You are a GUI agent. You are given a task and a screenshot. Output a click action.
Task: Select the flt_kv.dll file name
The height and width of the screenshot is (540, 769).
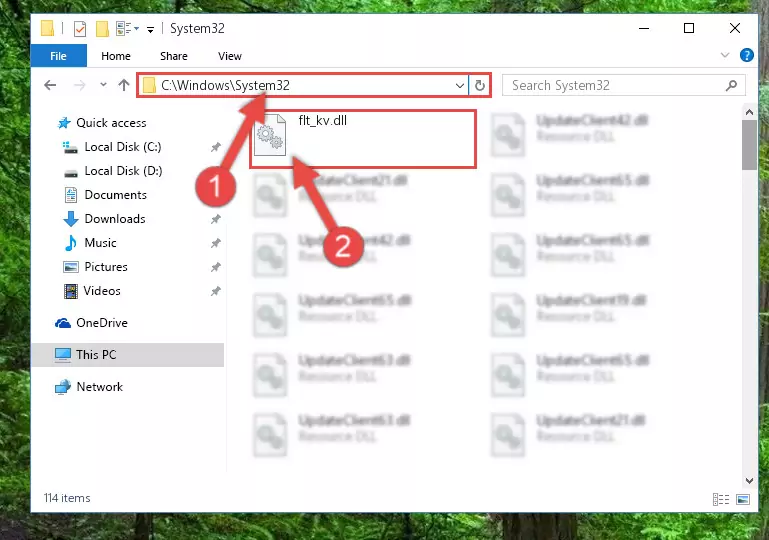coord(323,121)
